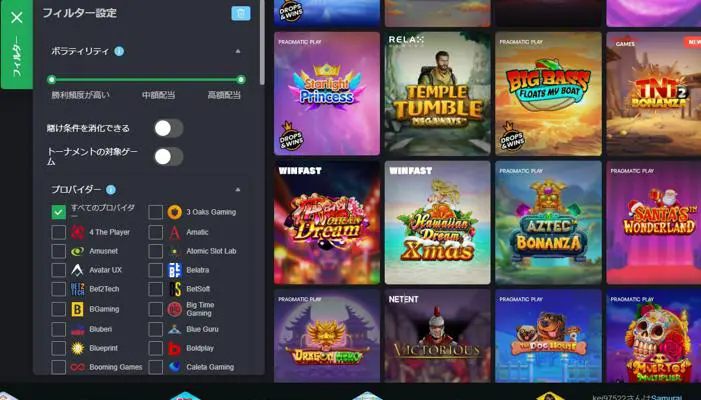The image size is (701, 400).
Task: Open the Victorious NetEnt game
Action: tap(438, 336)
